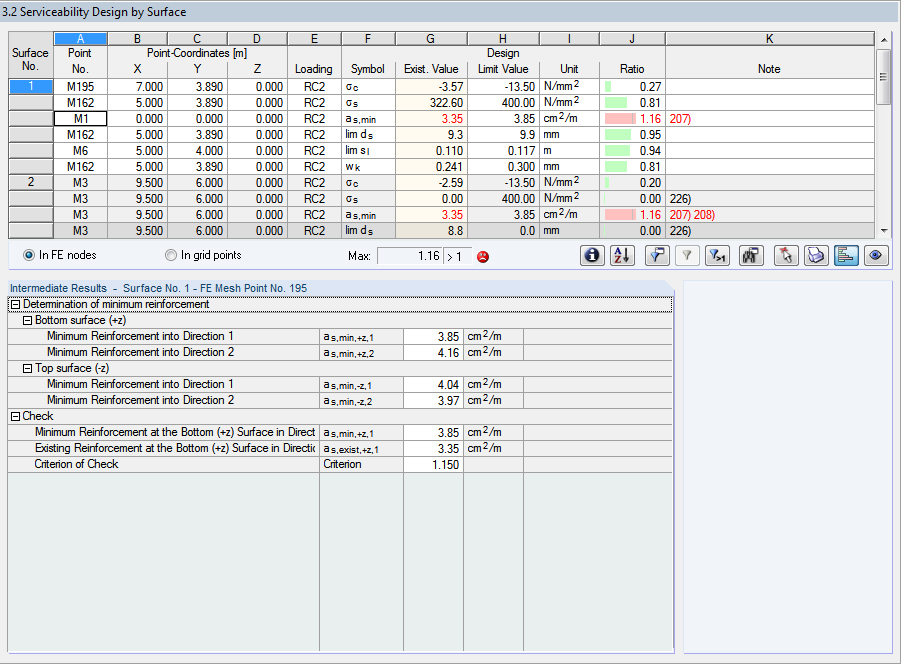Screen dimensions: 901x664
Task: Open the Info about design details icon
Action: tap(592, 255)
